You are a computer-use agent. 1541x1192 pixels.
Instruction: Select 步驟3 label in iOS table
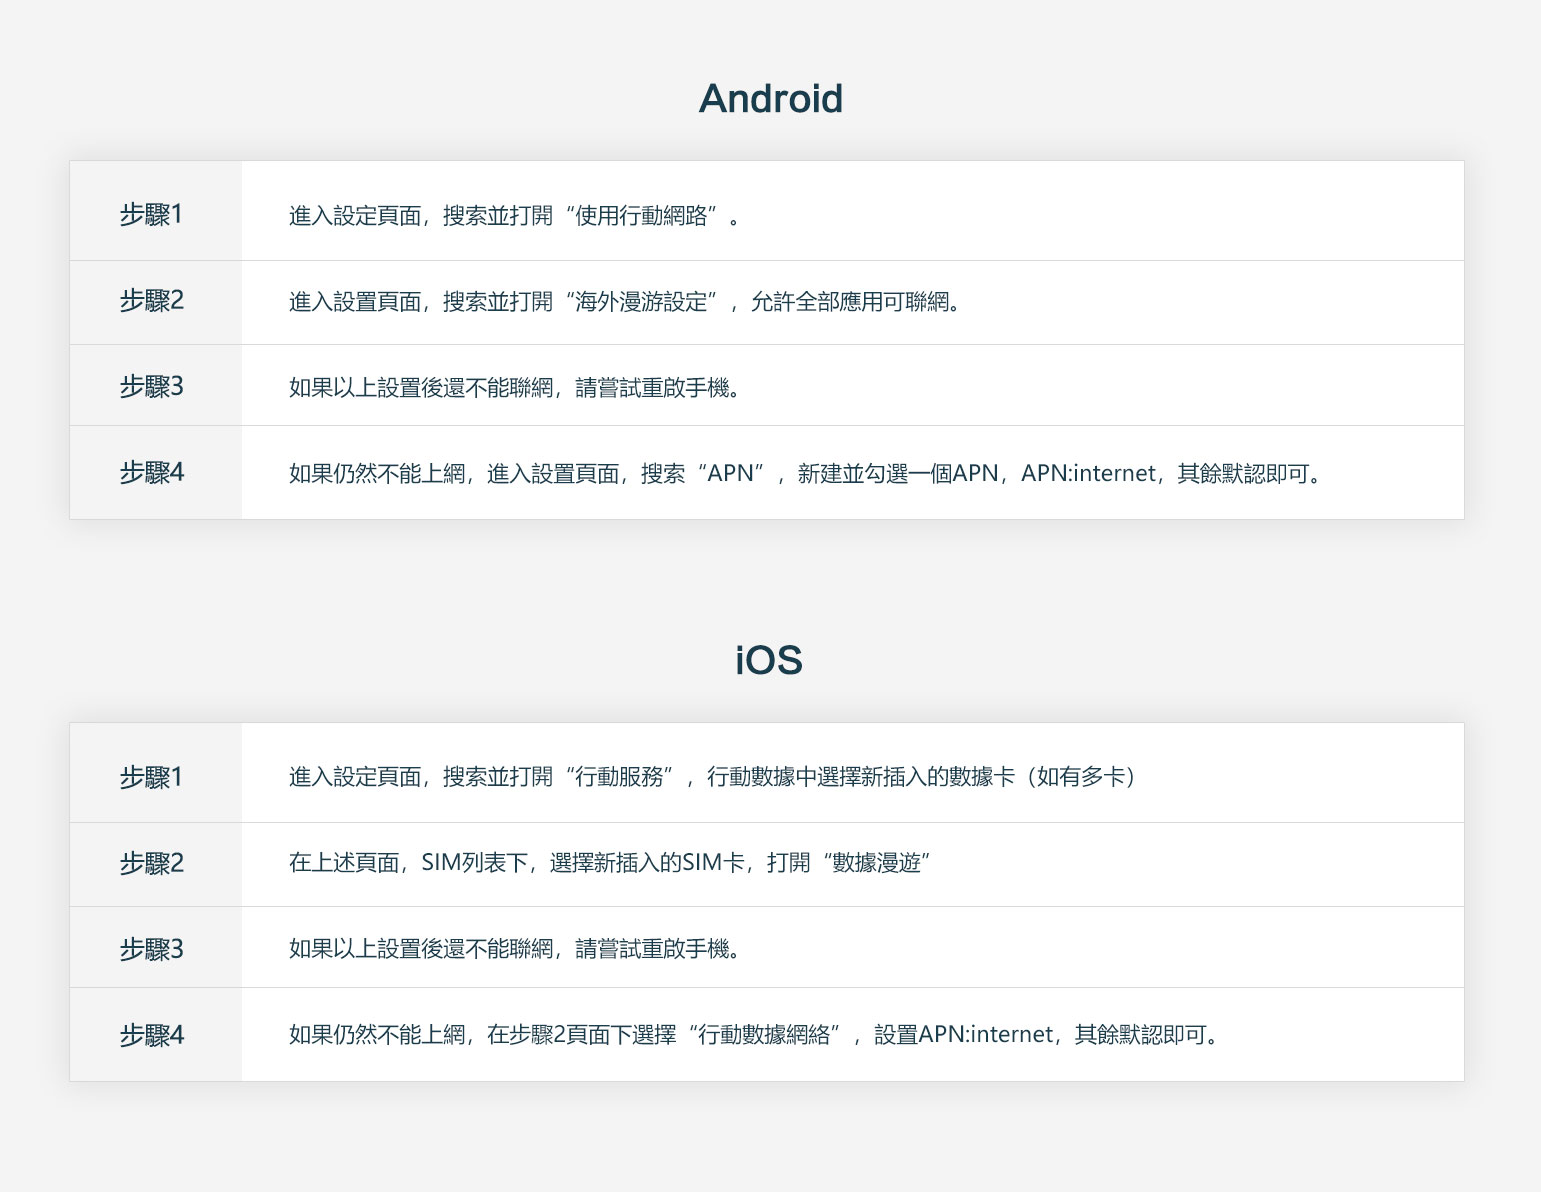[152, 949]
